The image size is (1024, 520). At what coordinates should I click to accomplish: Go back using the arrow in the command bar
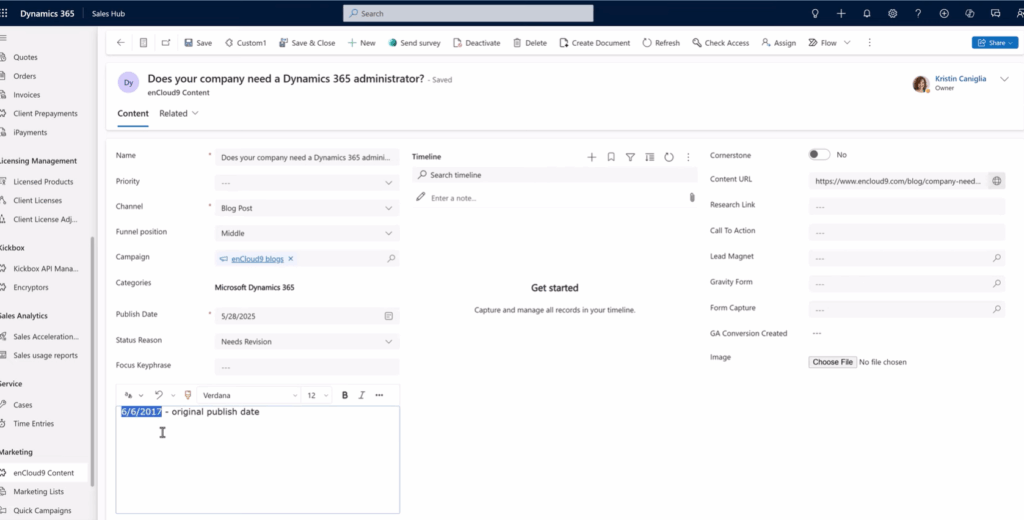121,42
